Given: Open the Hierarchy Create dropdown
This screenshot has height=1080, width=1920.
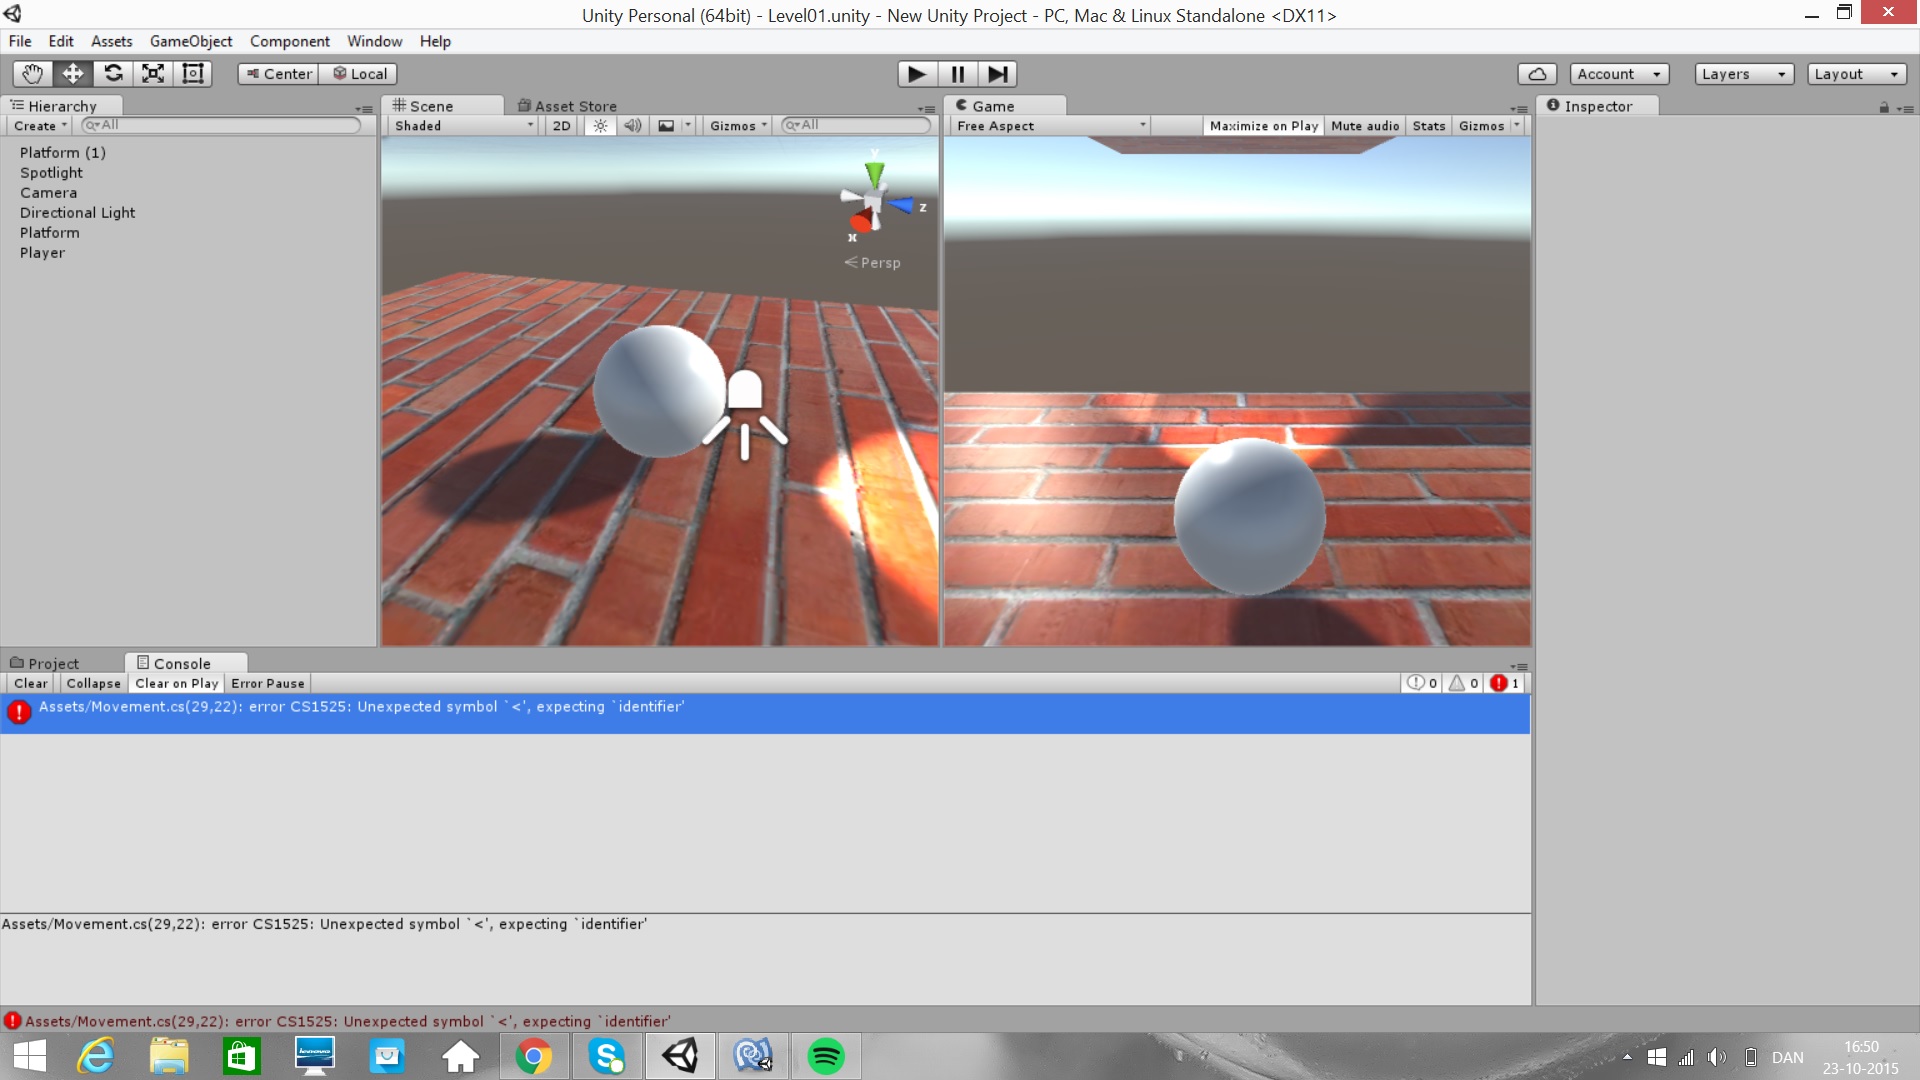Looking at the screenshot, I should (x=40, y=126).
